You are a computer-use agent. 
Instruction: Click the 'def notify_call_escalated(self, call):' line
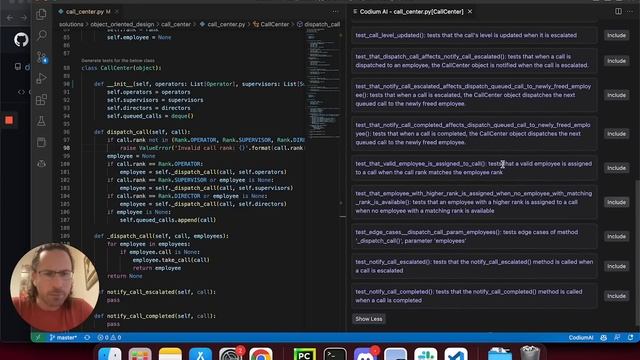155,292
